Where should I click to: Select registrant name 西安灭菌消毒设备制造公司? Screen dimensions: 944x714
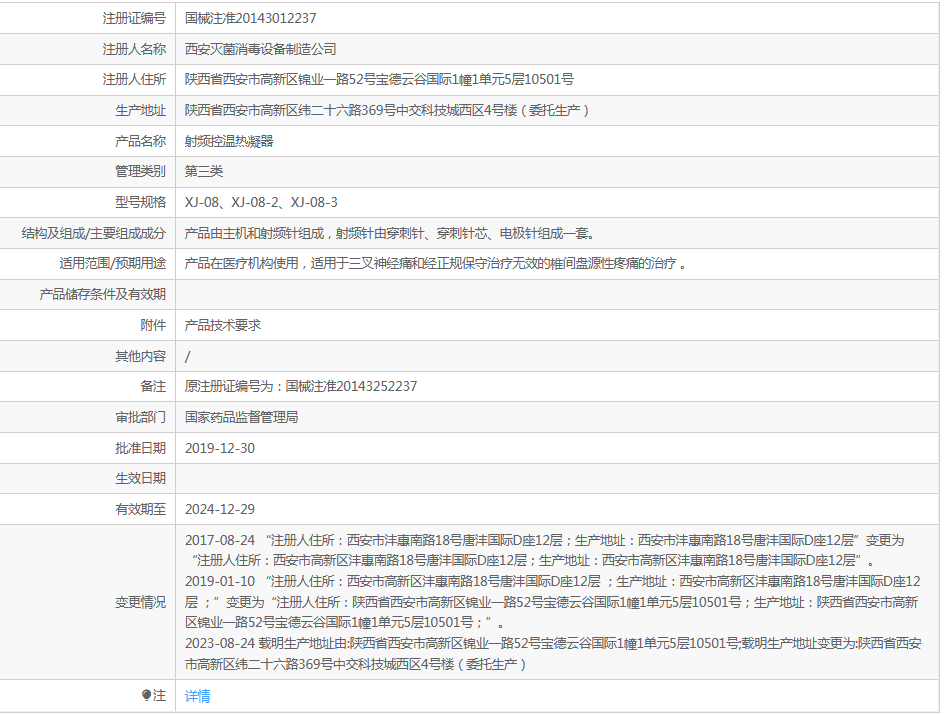(x=261, y=49)
